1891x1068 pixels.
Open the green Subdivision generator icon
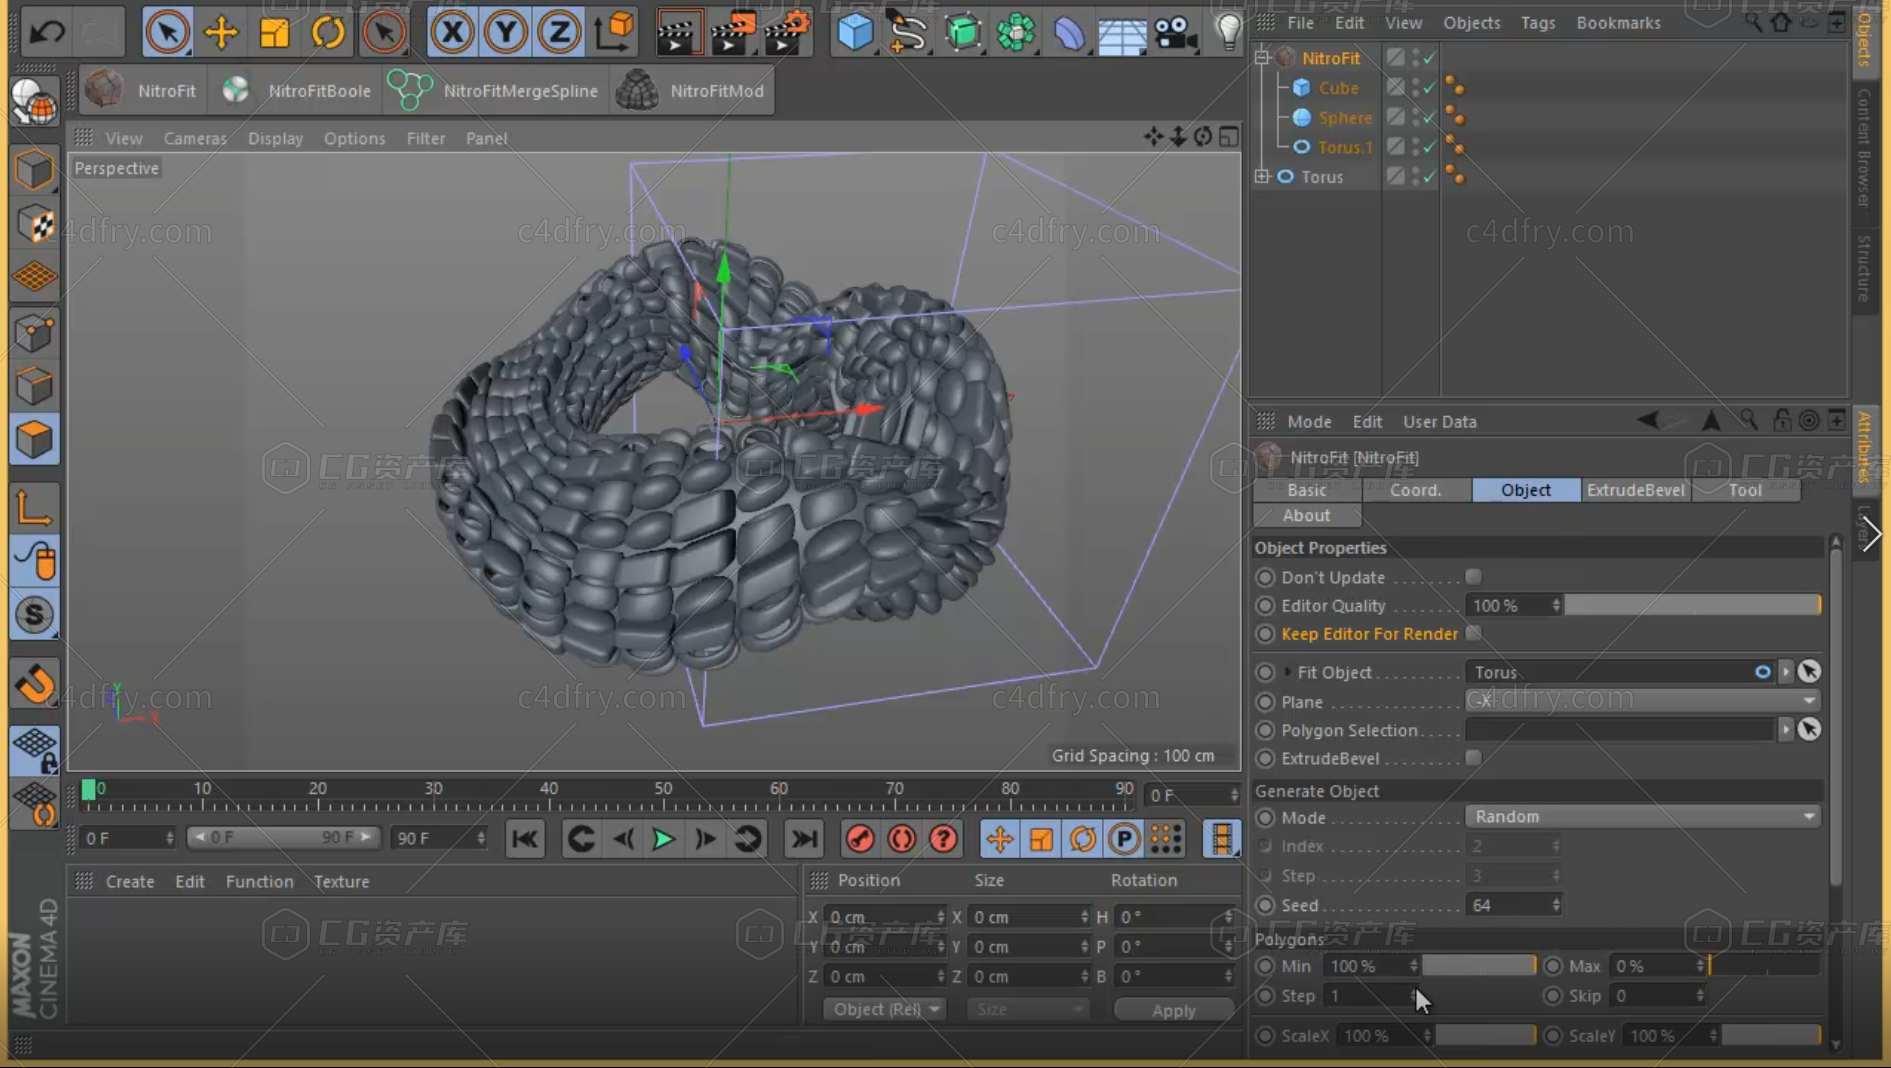pyautogui.click(x=962, y=32)
